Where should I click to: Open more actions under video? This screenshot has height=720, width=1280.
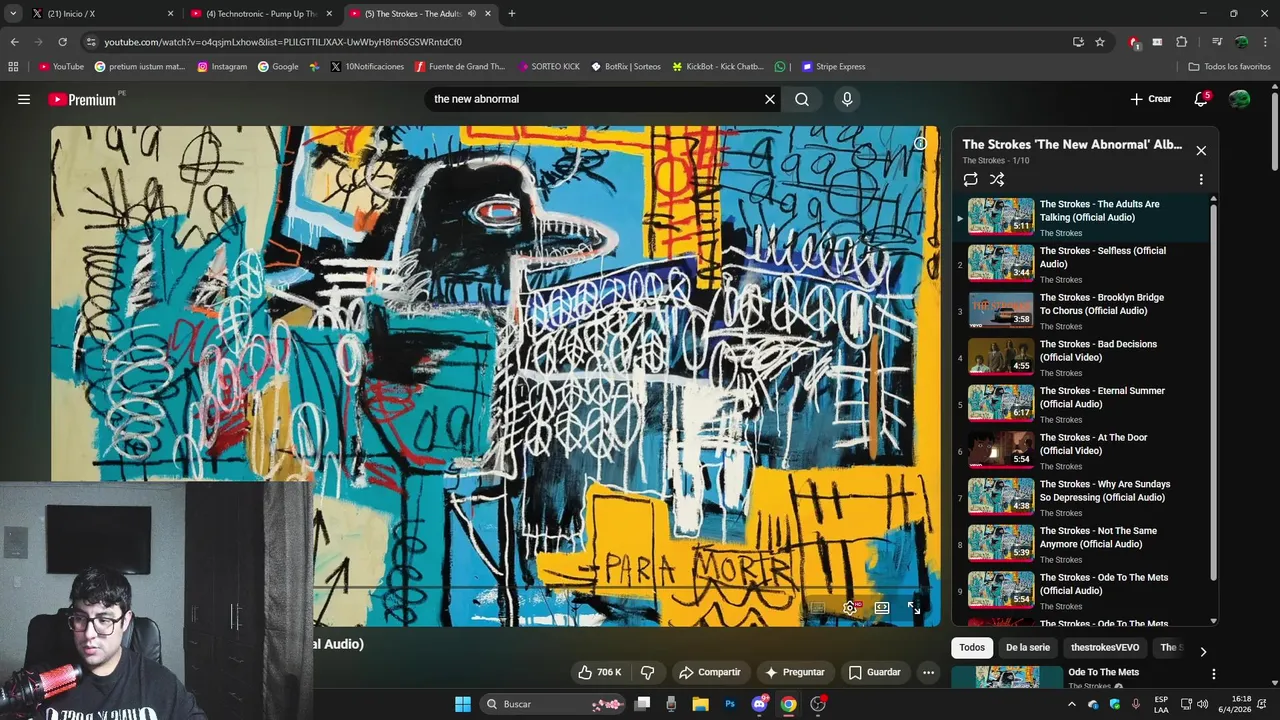click(928, 672)
